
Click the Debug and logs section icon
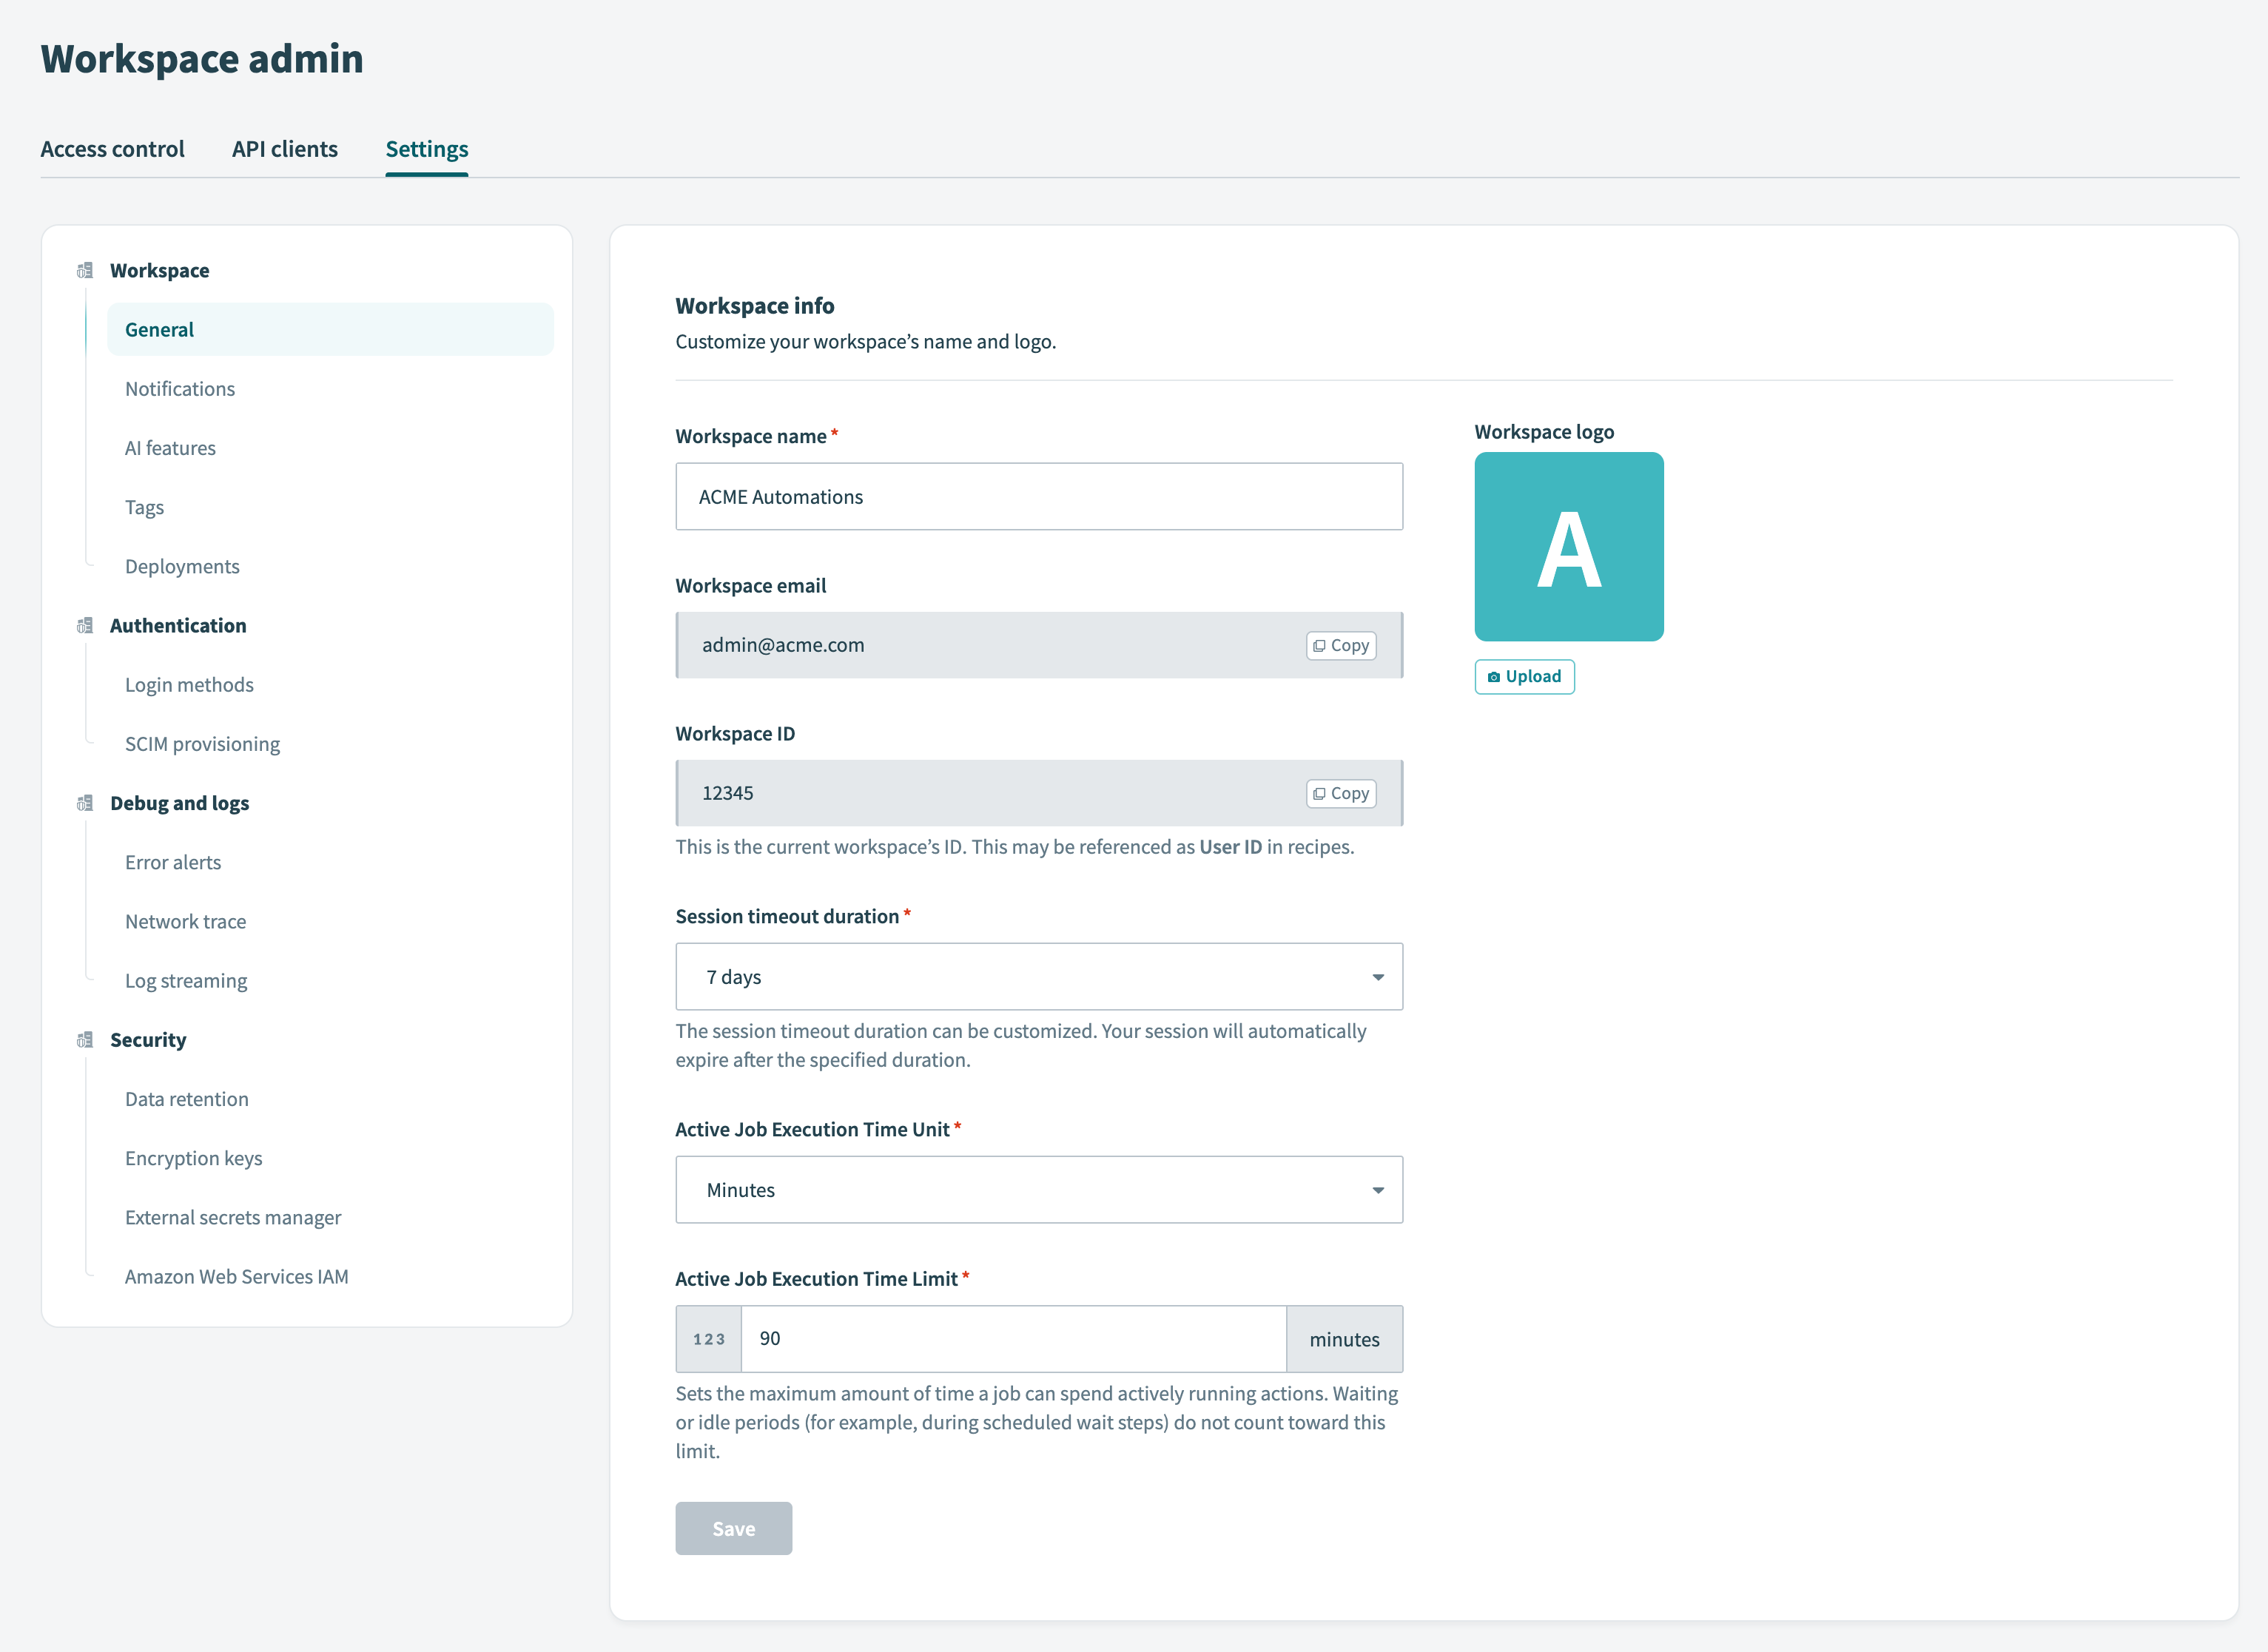84,802
